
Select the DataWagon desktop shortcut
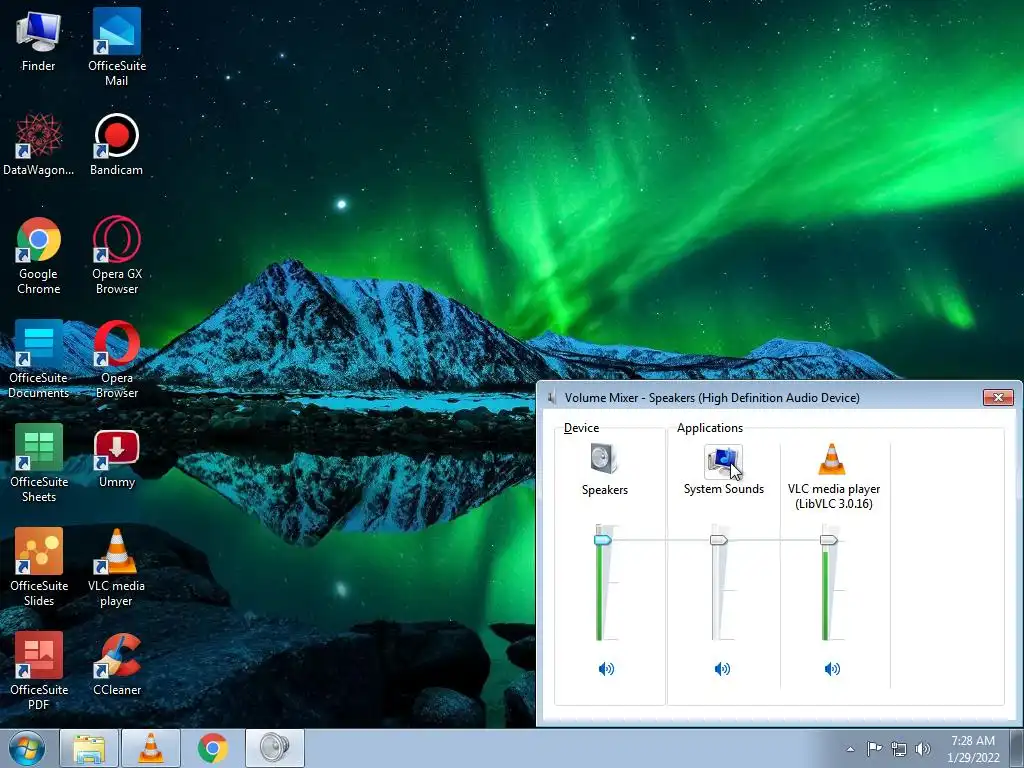[x=39, y=144]
